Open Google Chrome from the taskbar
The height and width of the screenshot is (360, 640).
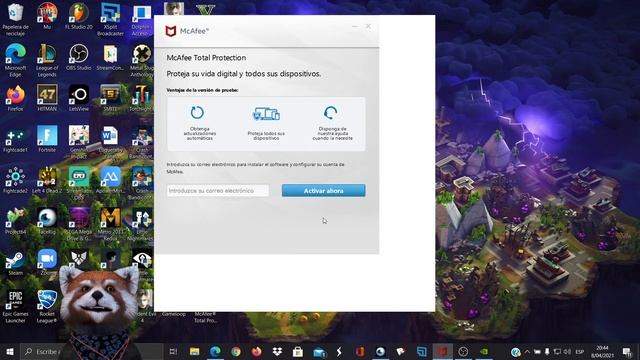pos(236,351)
